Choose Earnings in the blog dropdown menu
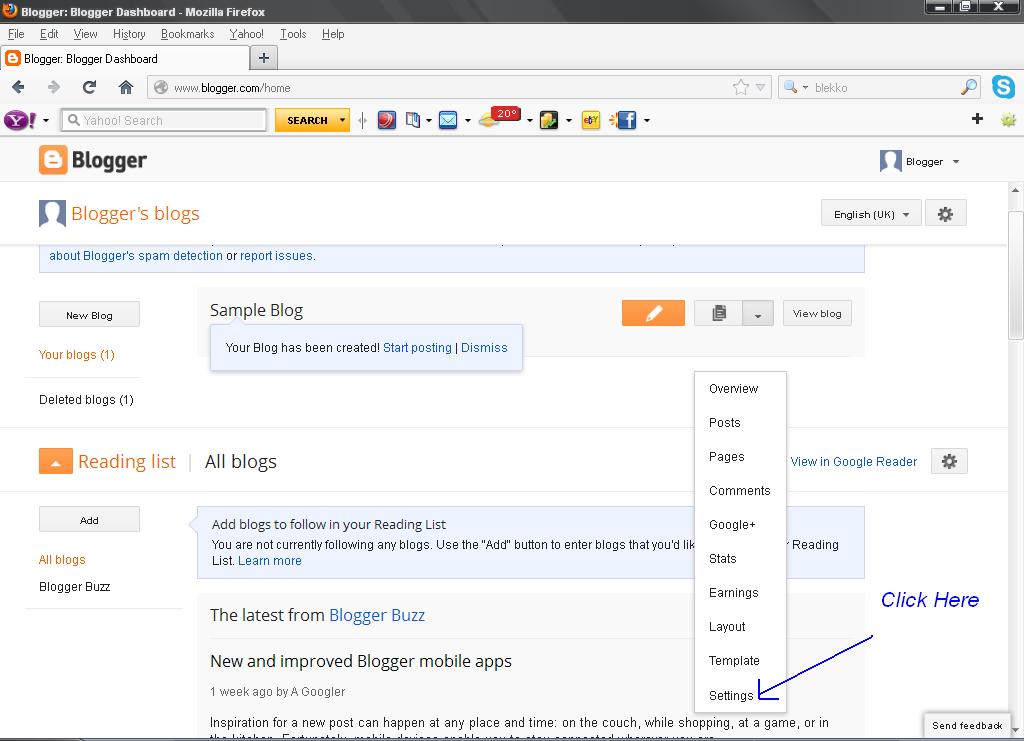 [734, 592]
